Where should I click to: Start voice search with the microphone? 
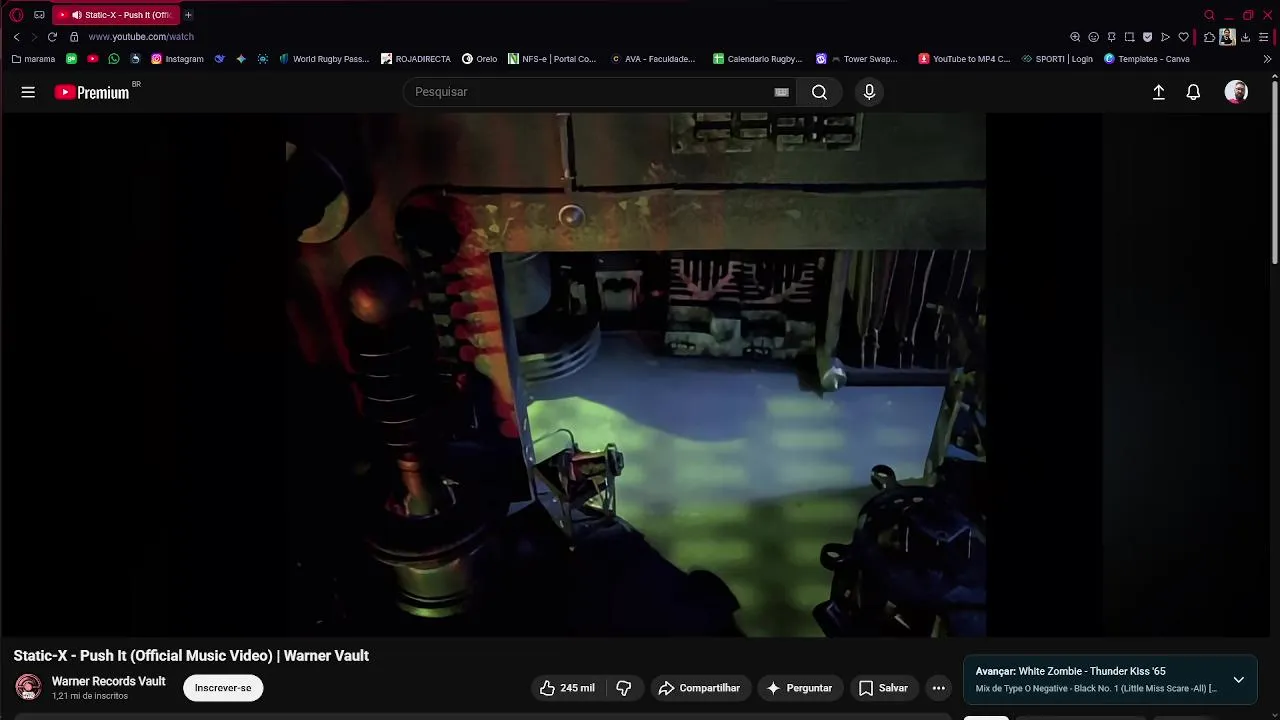tap(869, 92)
